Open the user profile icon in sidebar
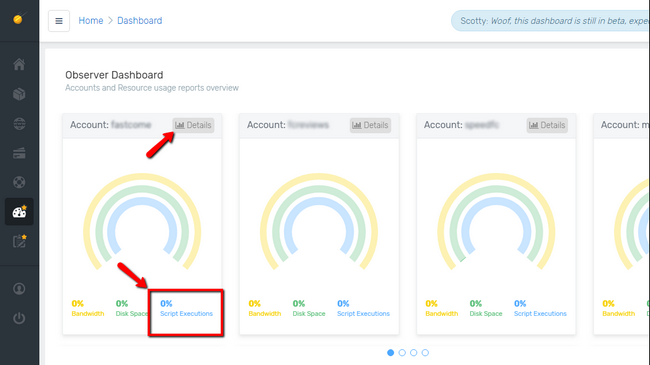The image size is (650, 365). tap(19, 289)
